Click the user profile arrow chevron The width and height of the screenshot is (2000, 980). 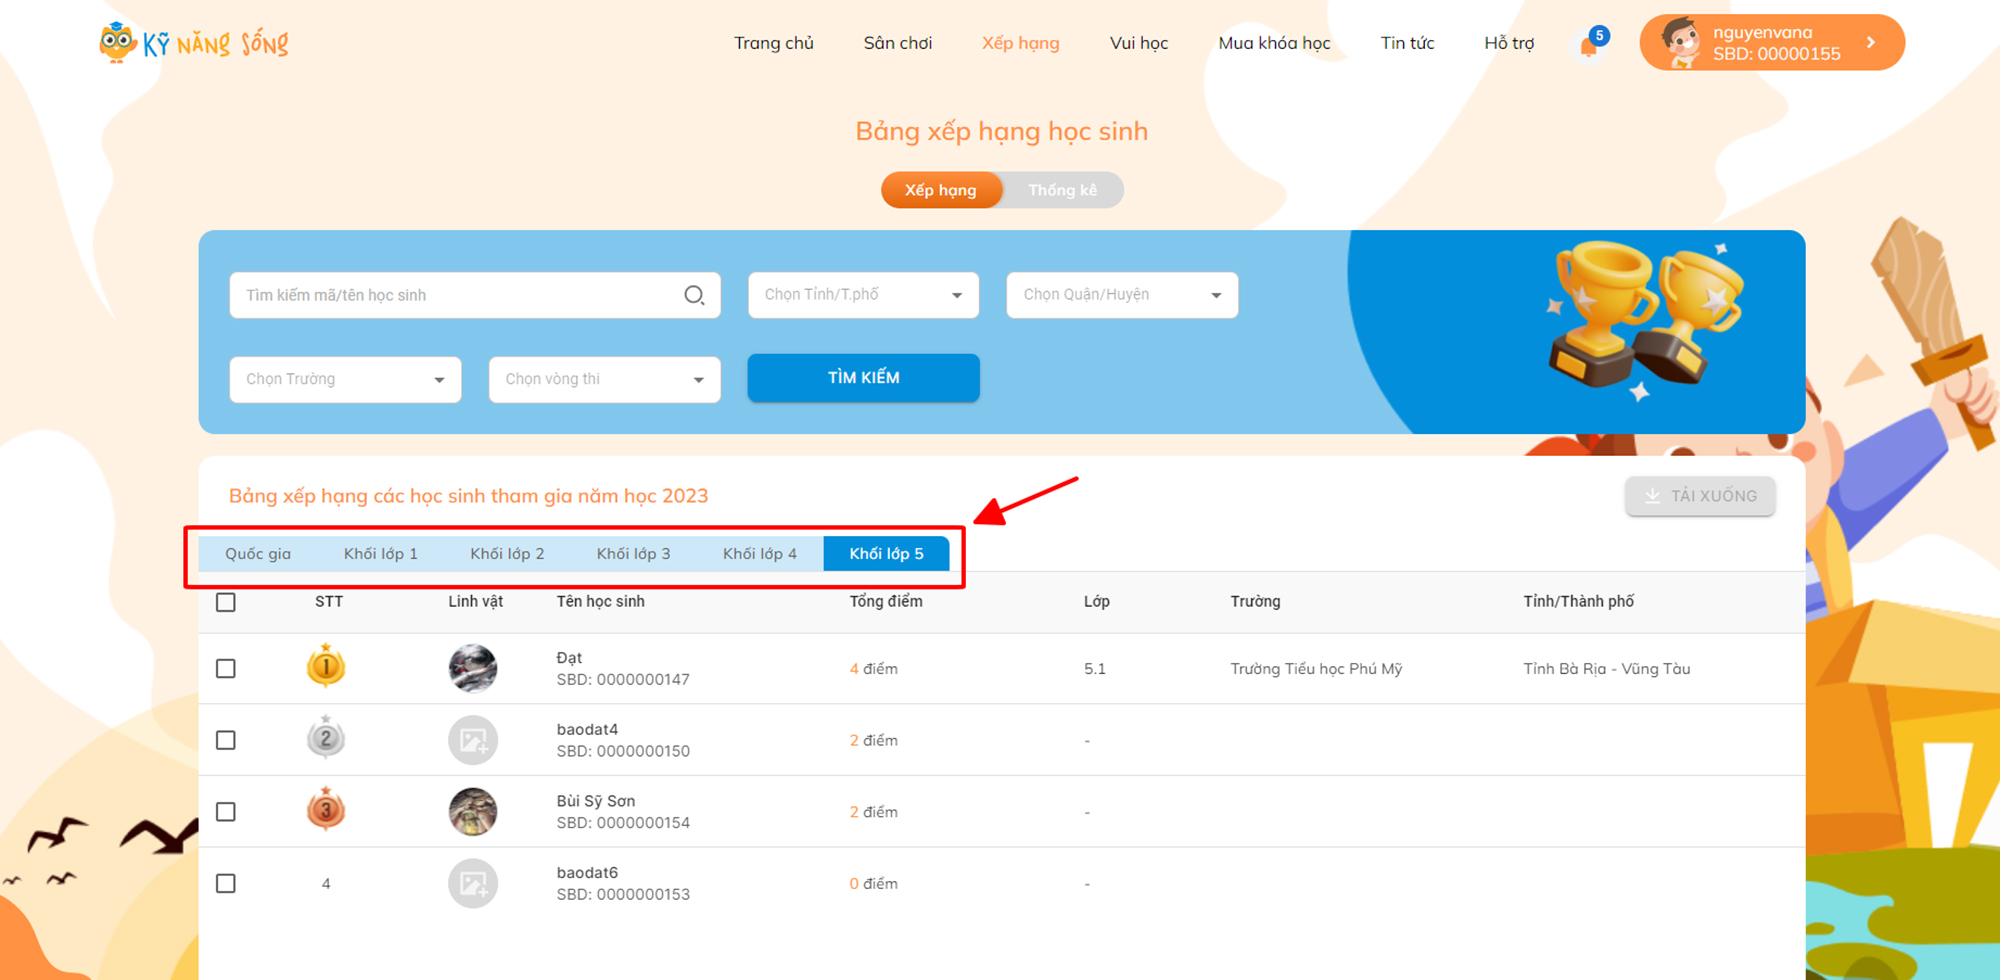click(x=1871, y=43)
